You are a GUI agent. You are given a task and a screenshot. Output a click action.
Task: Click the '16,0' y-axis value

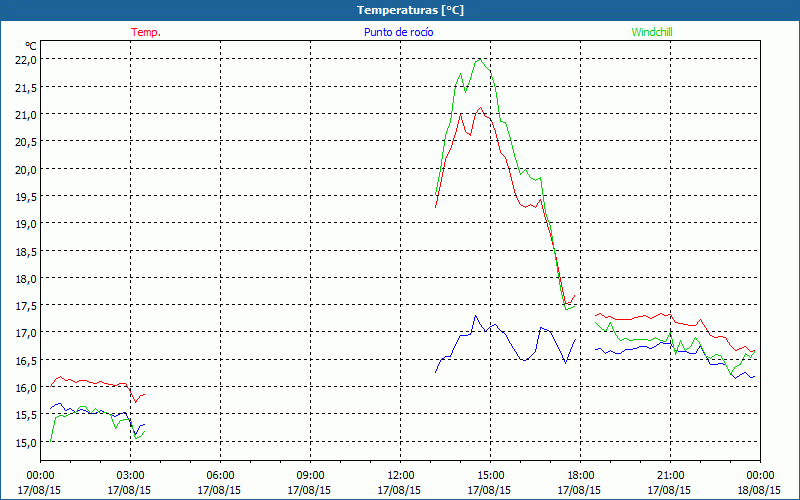(28, 388)
